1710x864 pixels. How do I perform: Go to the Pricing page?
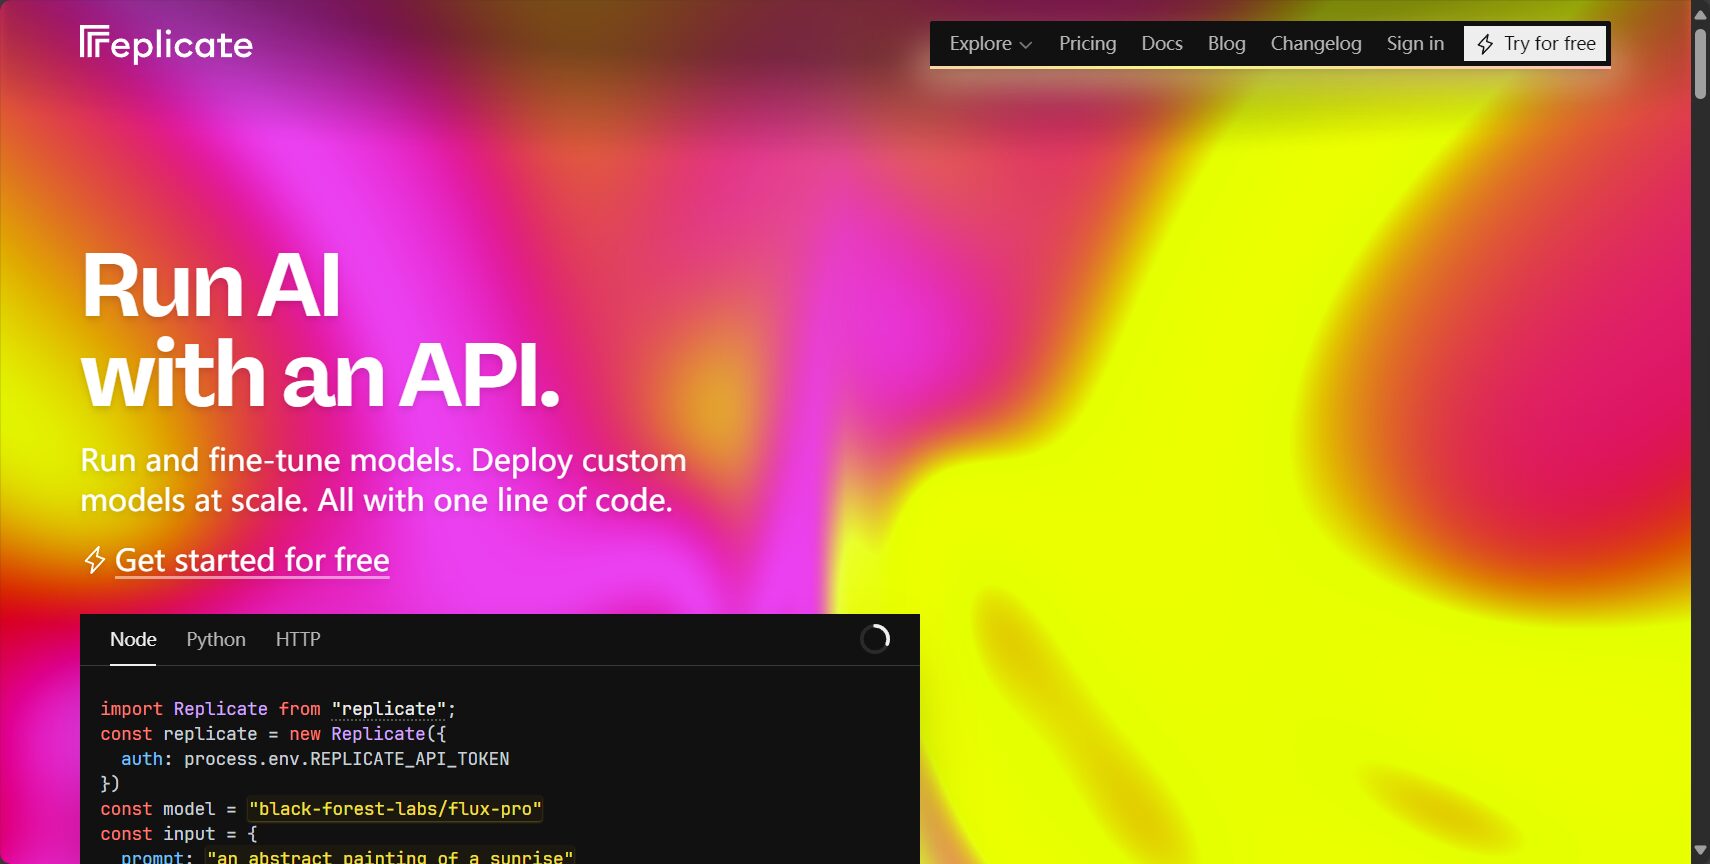tap(1087, 44)
